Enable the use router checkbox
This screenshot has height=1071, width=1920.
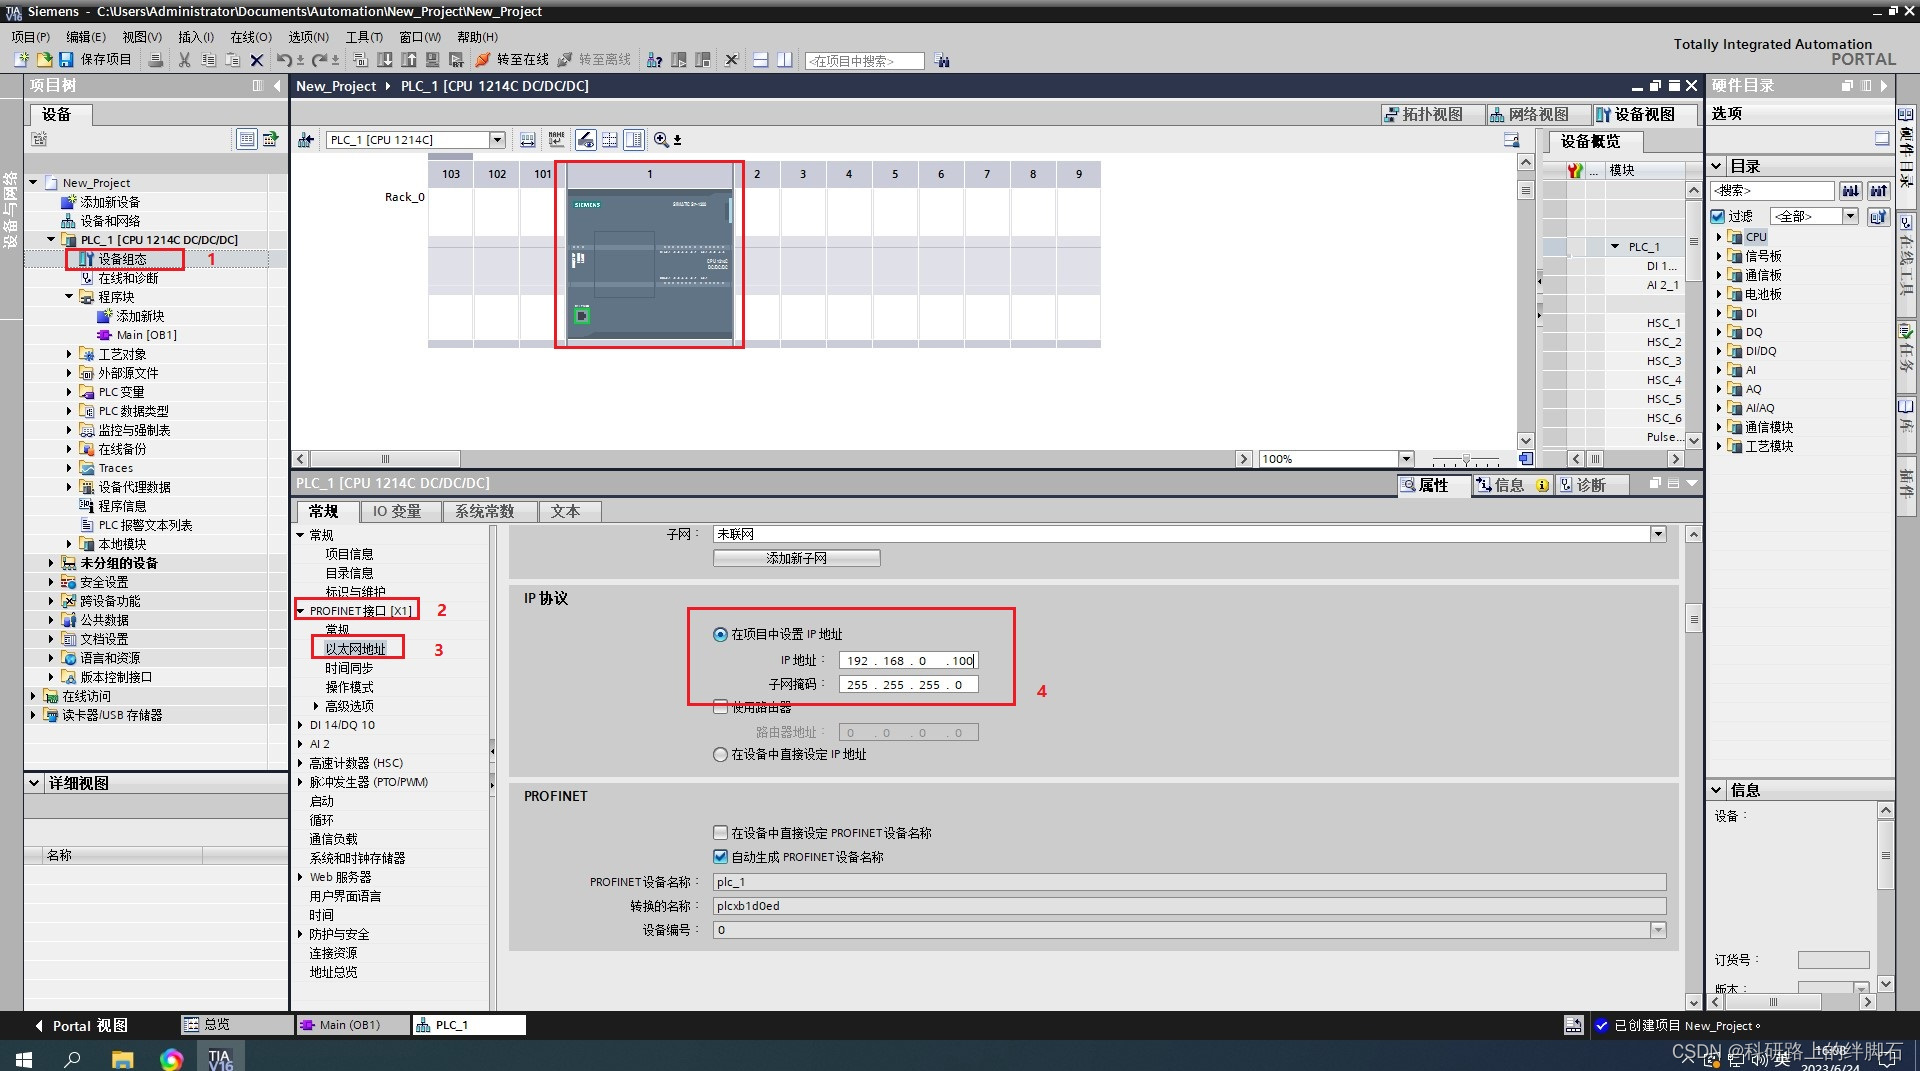click(x=720, y=707)
